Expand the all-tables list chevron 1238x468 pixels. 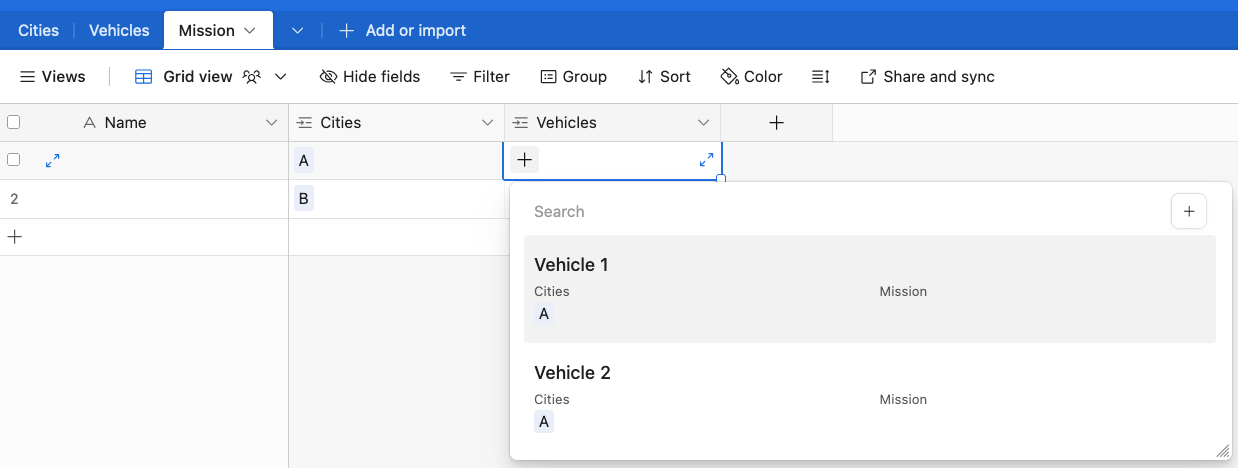click(298, 31)
